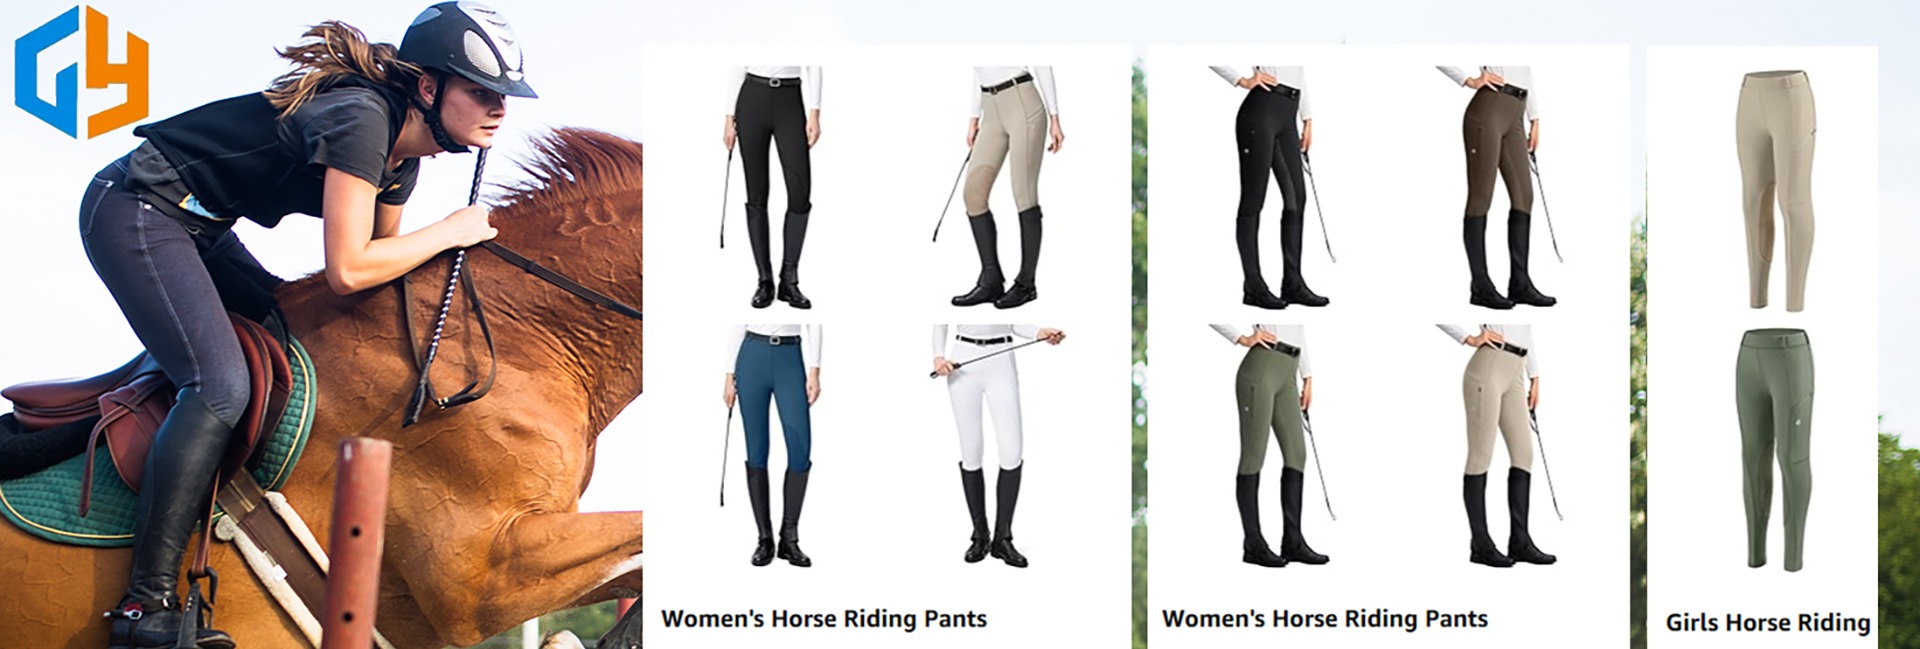Select the black women's riding pants image
This screenshot has height=649, width=1920.
click(x=772, y=187)
